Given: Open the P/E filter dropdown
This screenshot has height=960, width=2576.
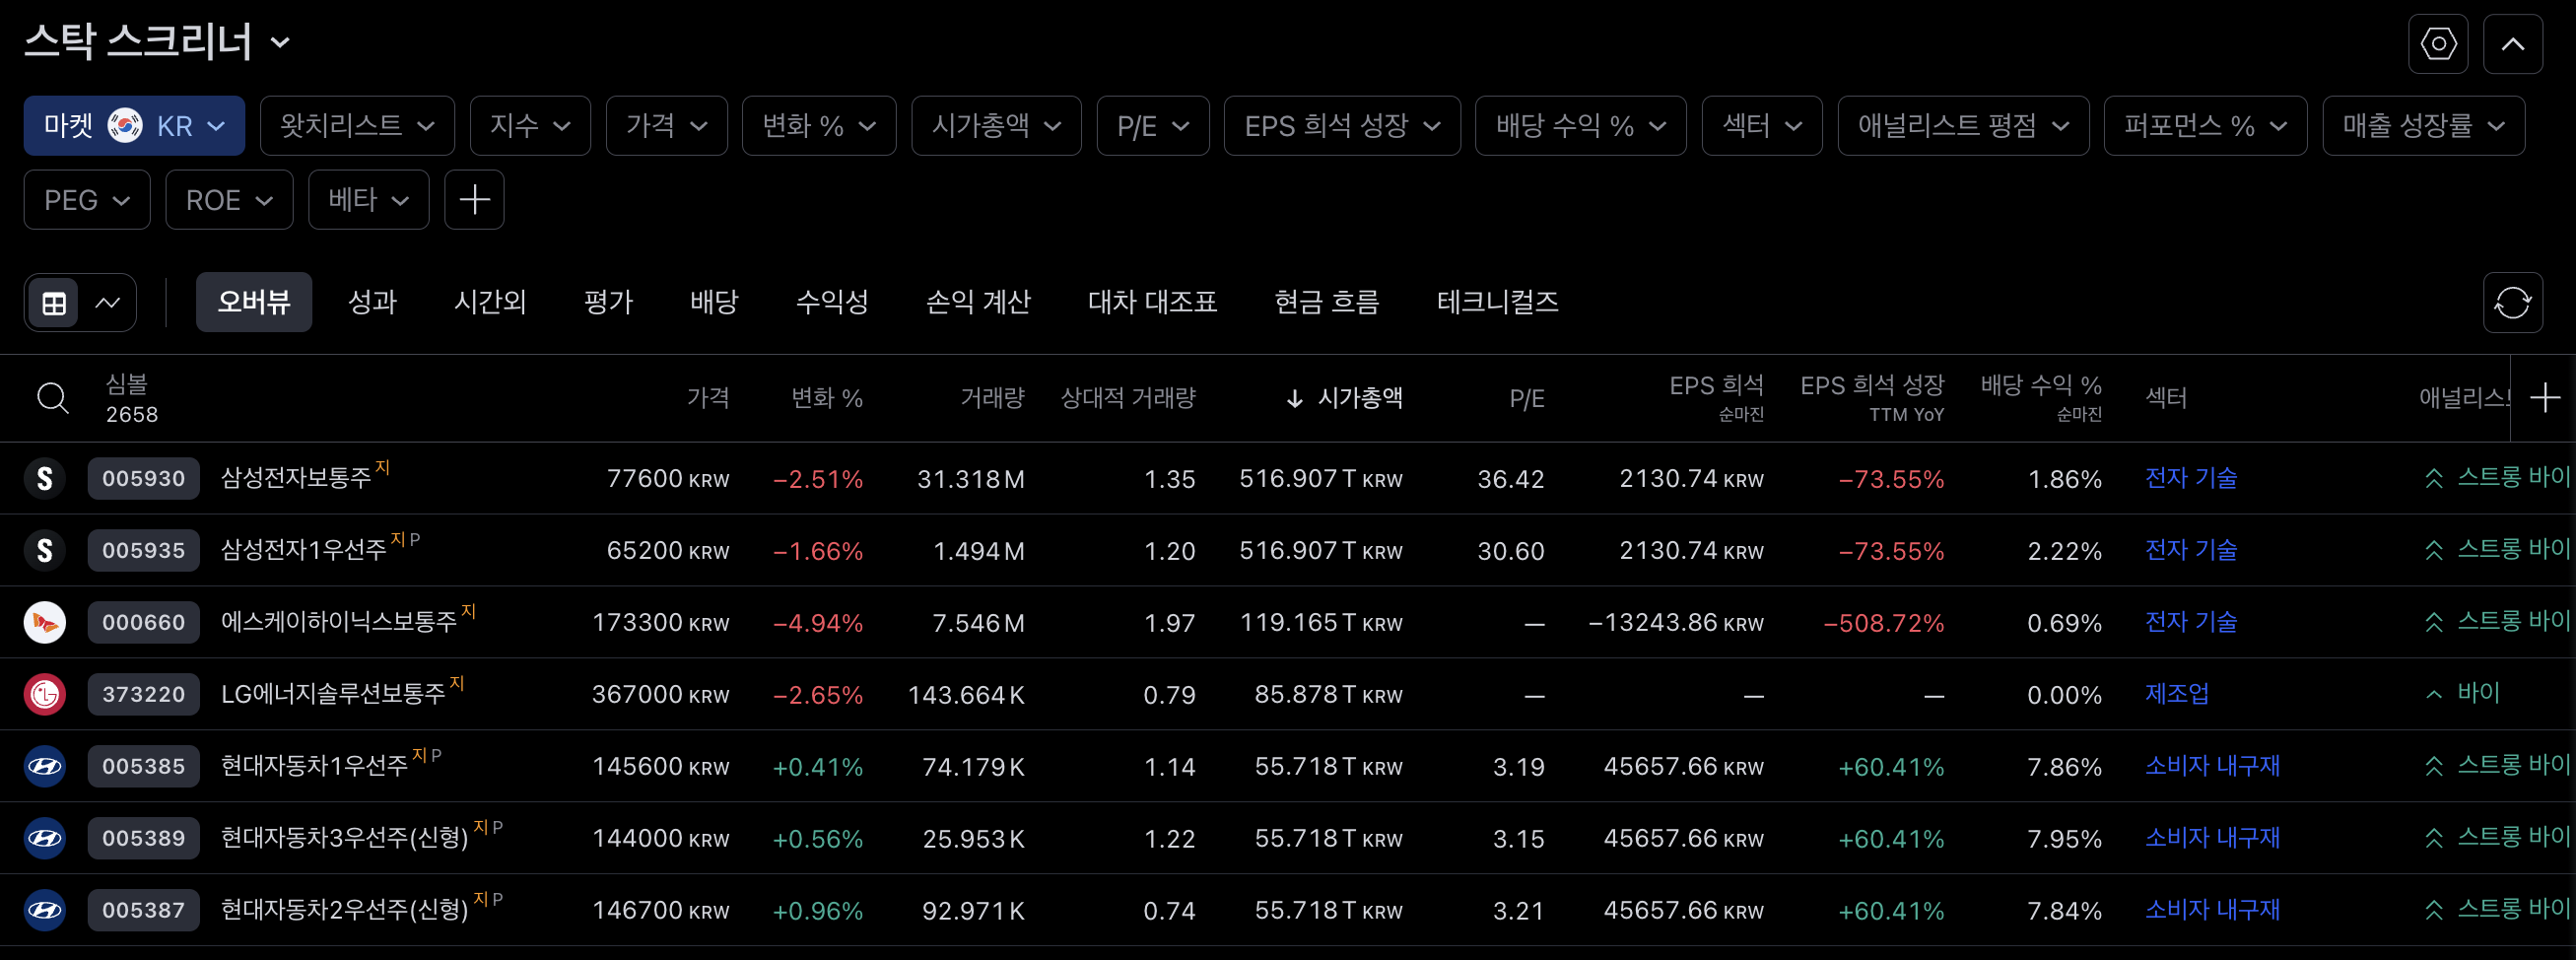Looking at the screenshot, I should pos(1153,126).
